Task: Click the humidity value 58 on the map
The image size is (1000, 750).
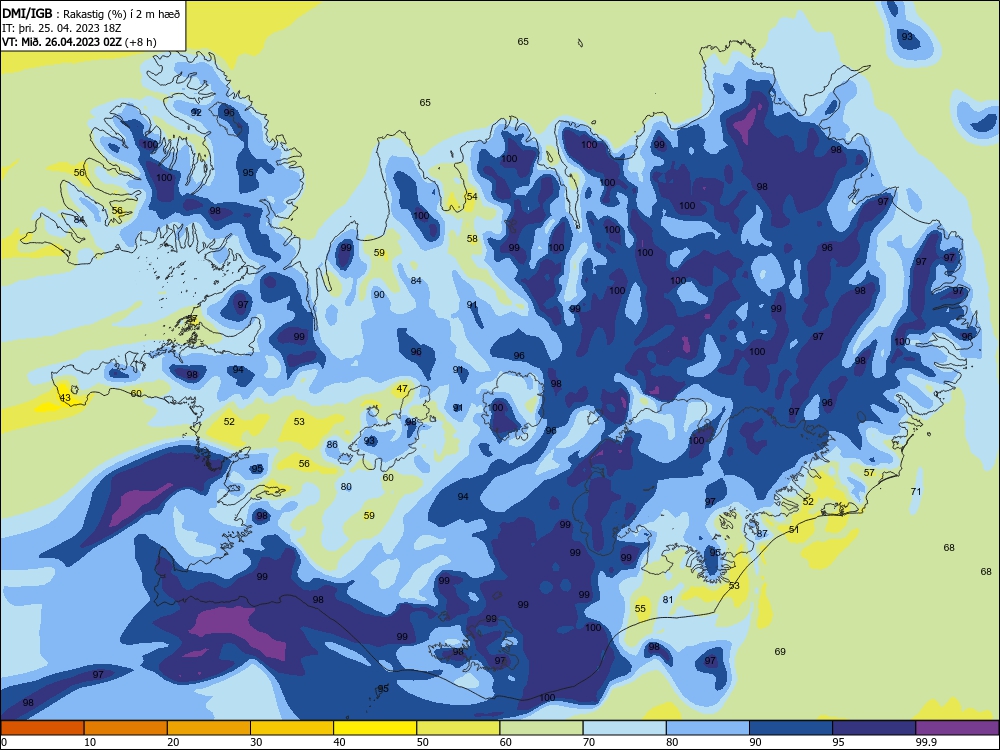Action: [x=472, y=239]
